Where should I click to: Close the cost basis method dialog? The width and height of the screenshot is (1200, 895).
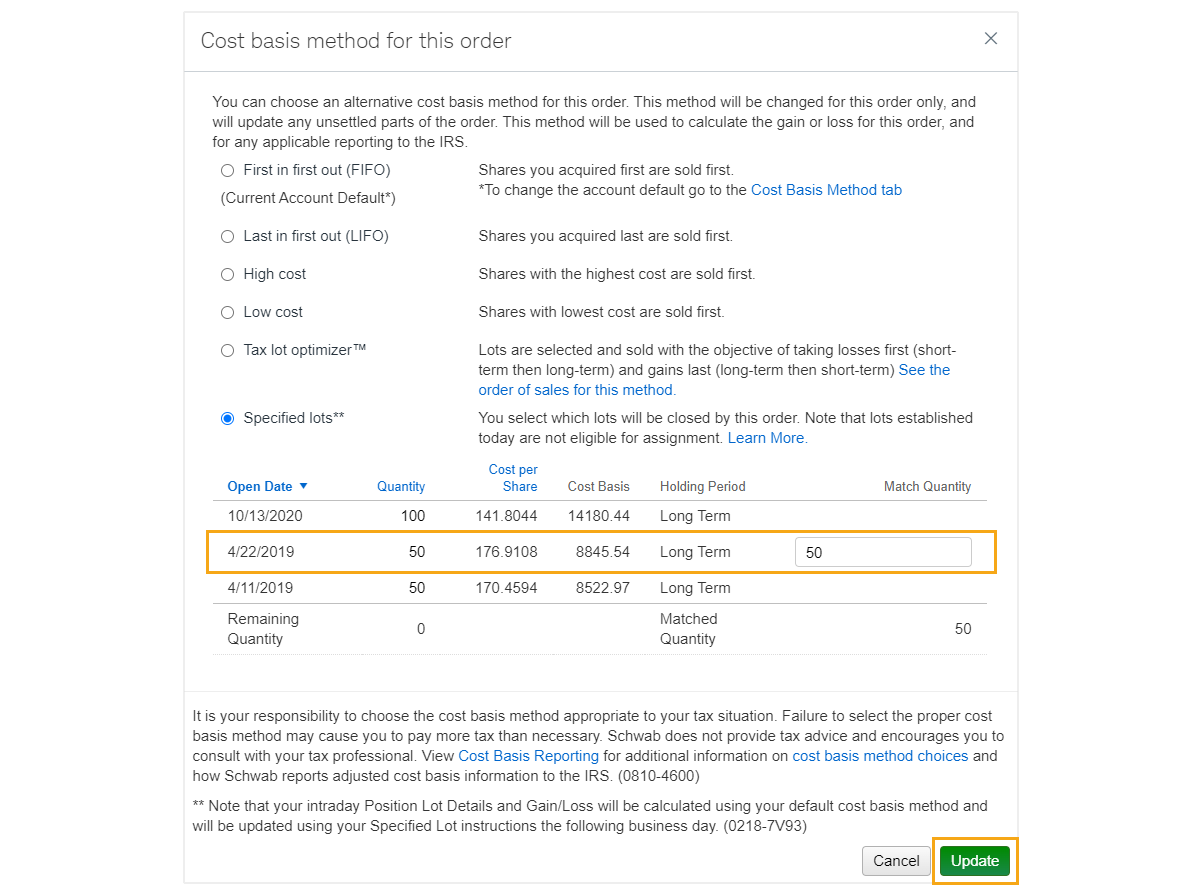[x=991, y=39]
